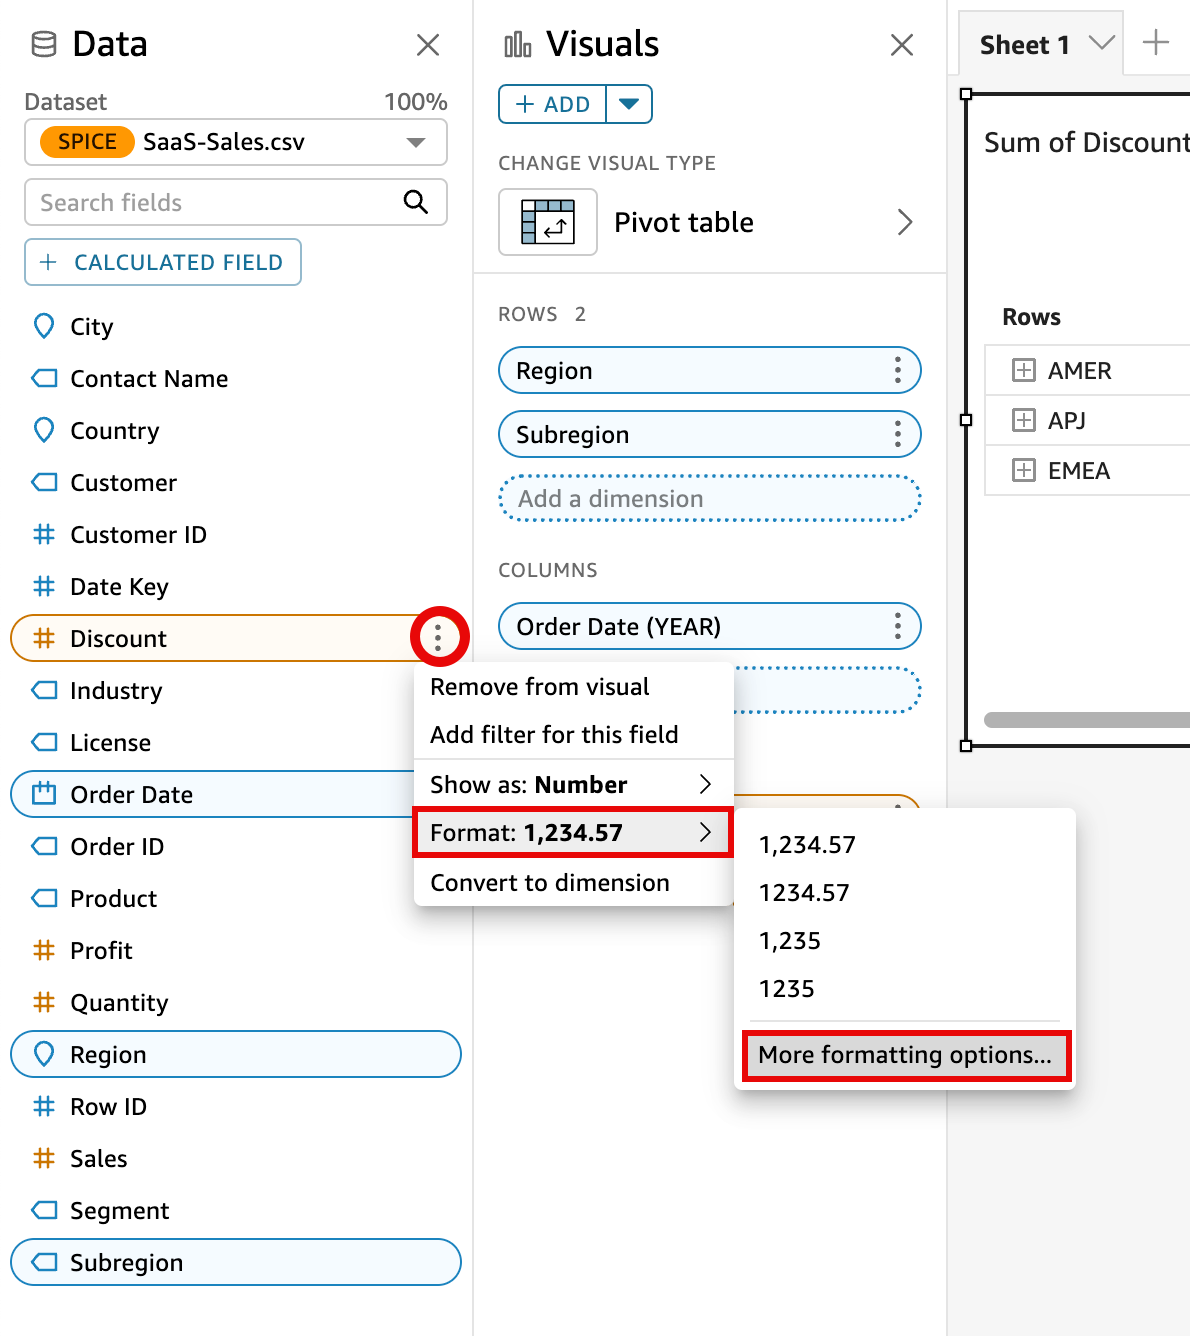Expand the Pivot table visual type chevron
This screenshot has height=1336, width=1190.
pyautogui.click(x=905, y=222)
